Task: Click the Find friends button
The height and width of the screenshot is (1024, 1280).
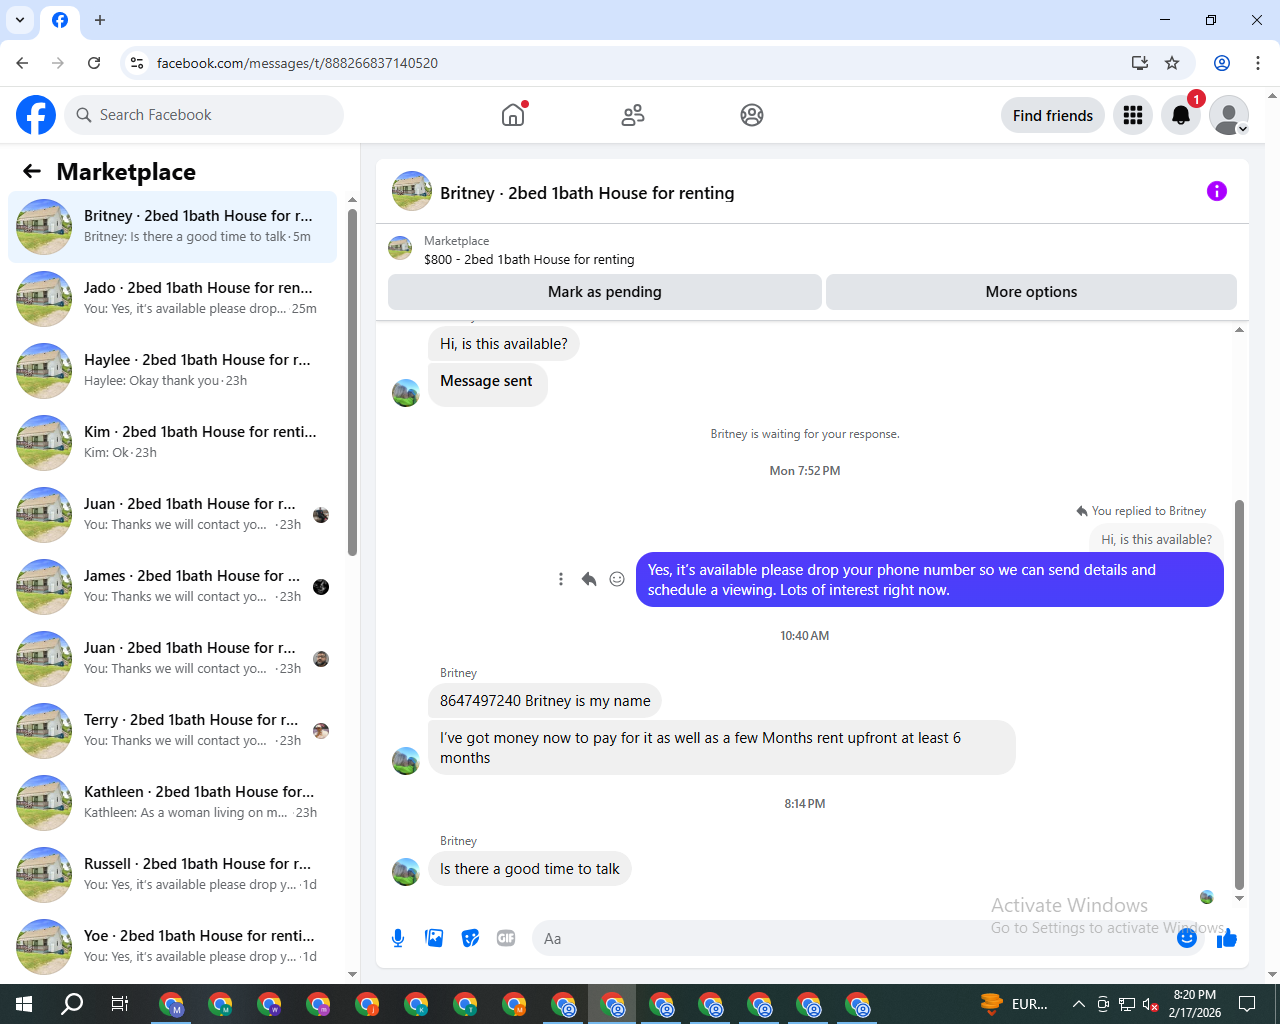Action: pyautogui.click(x=1053, y=115)
